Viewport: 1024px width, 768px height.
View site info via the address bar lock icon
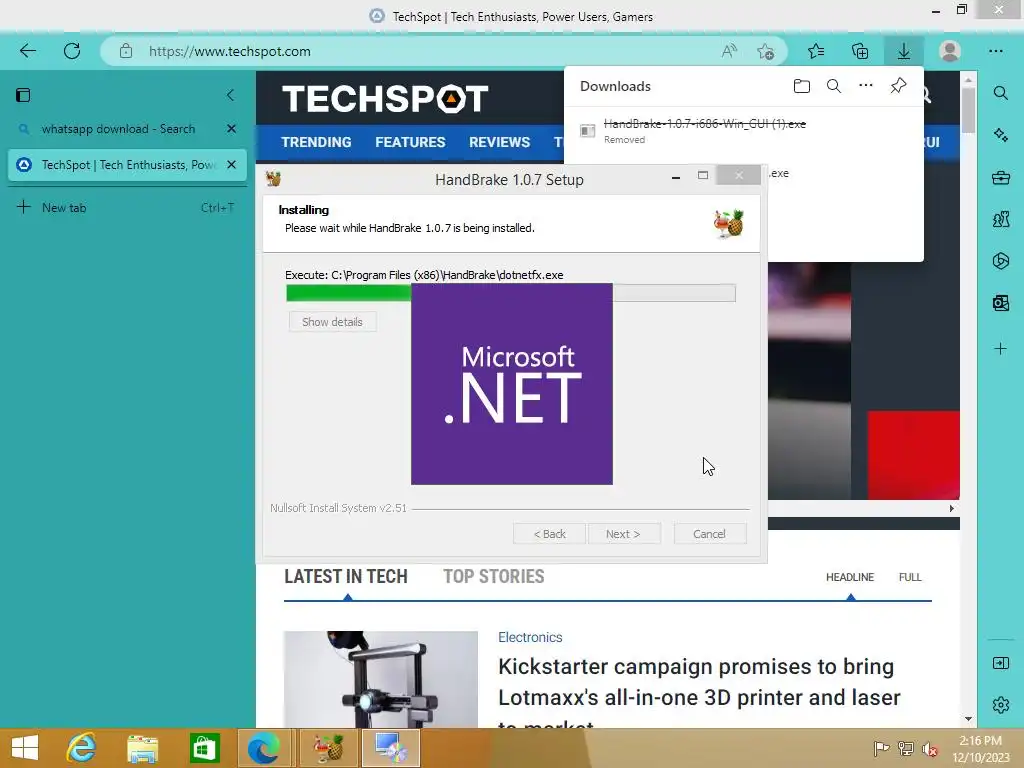[x=126, y=51]
